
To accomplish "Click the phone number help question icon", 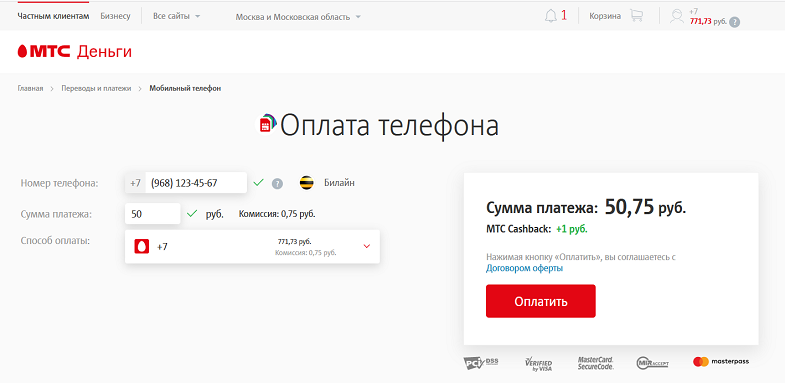I will pyautogui.click(x=277, y=184).
